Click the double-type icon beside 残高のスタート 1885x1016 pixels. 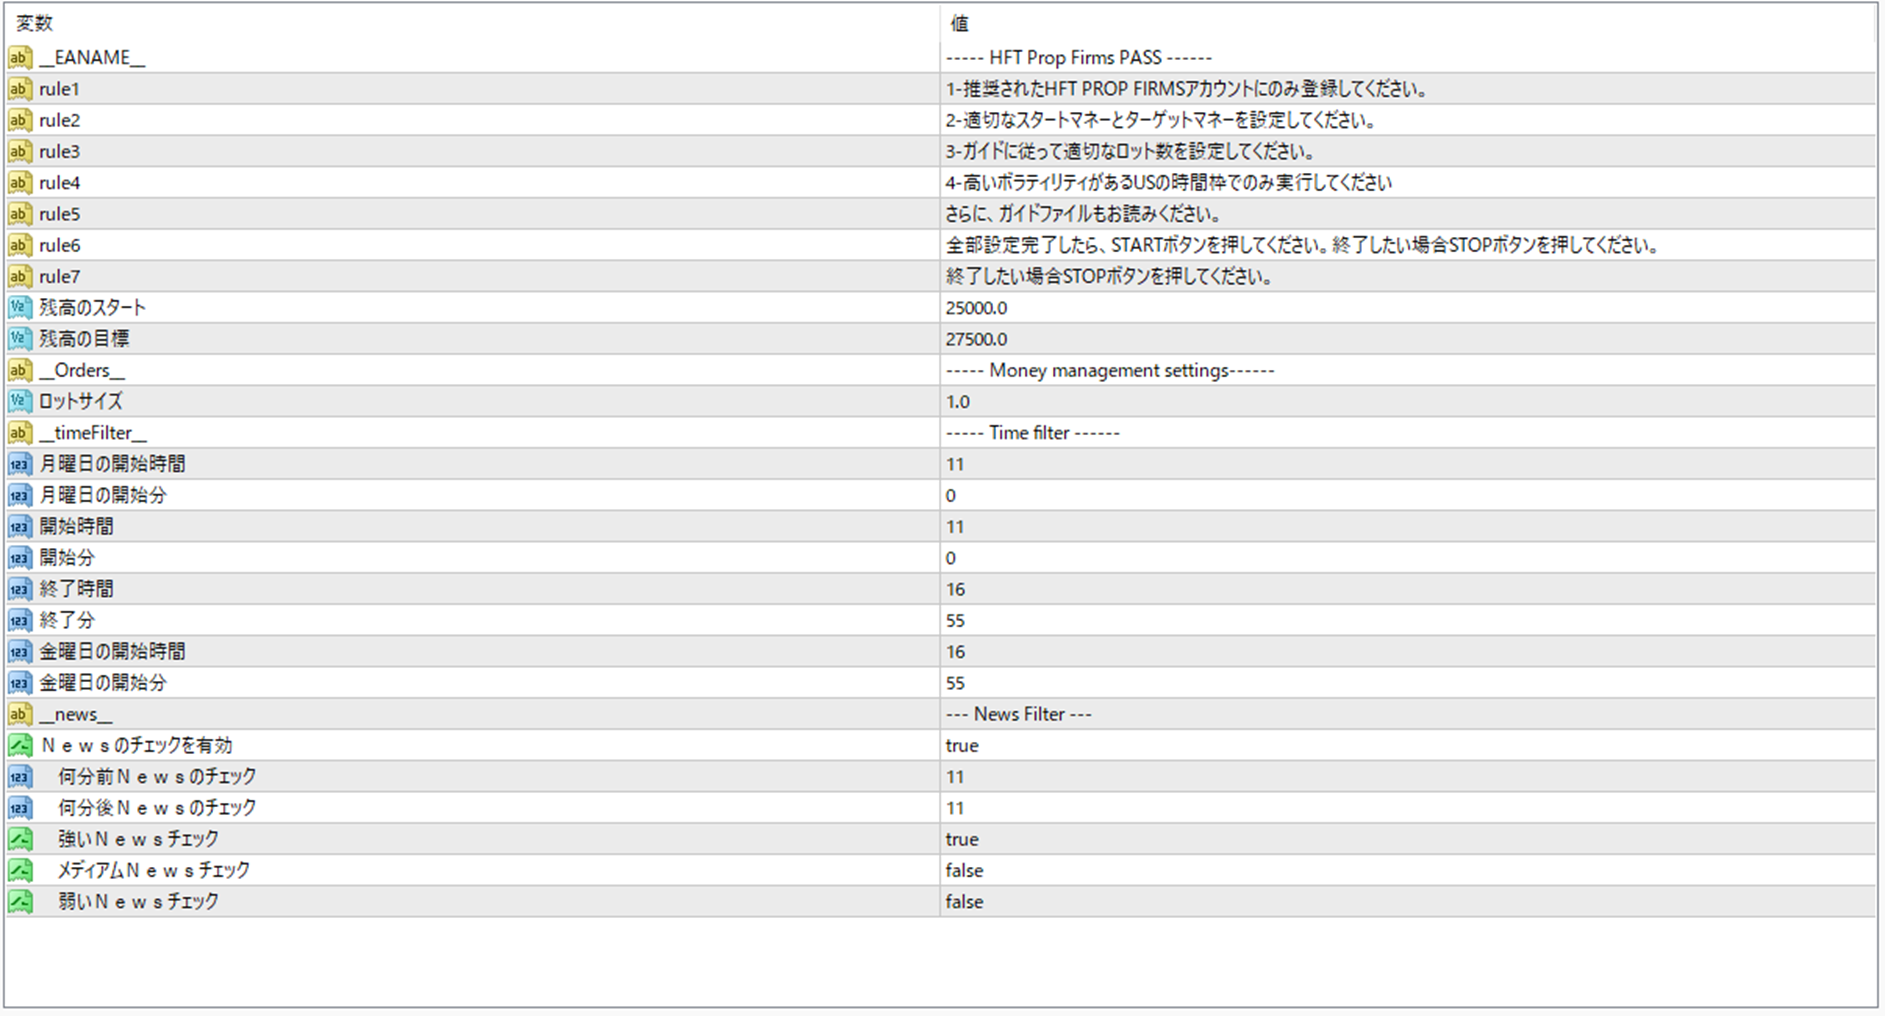pos(20,308)
